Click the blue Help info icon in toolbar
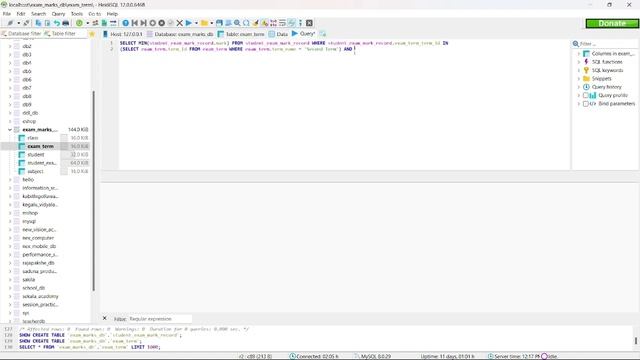Viewport: 640px width, 360px height. click(126, 23)
